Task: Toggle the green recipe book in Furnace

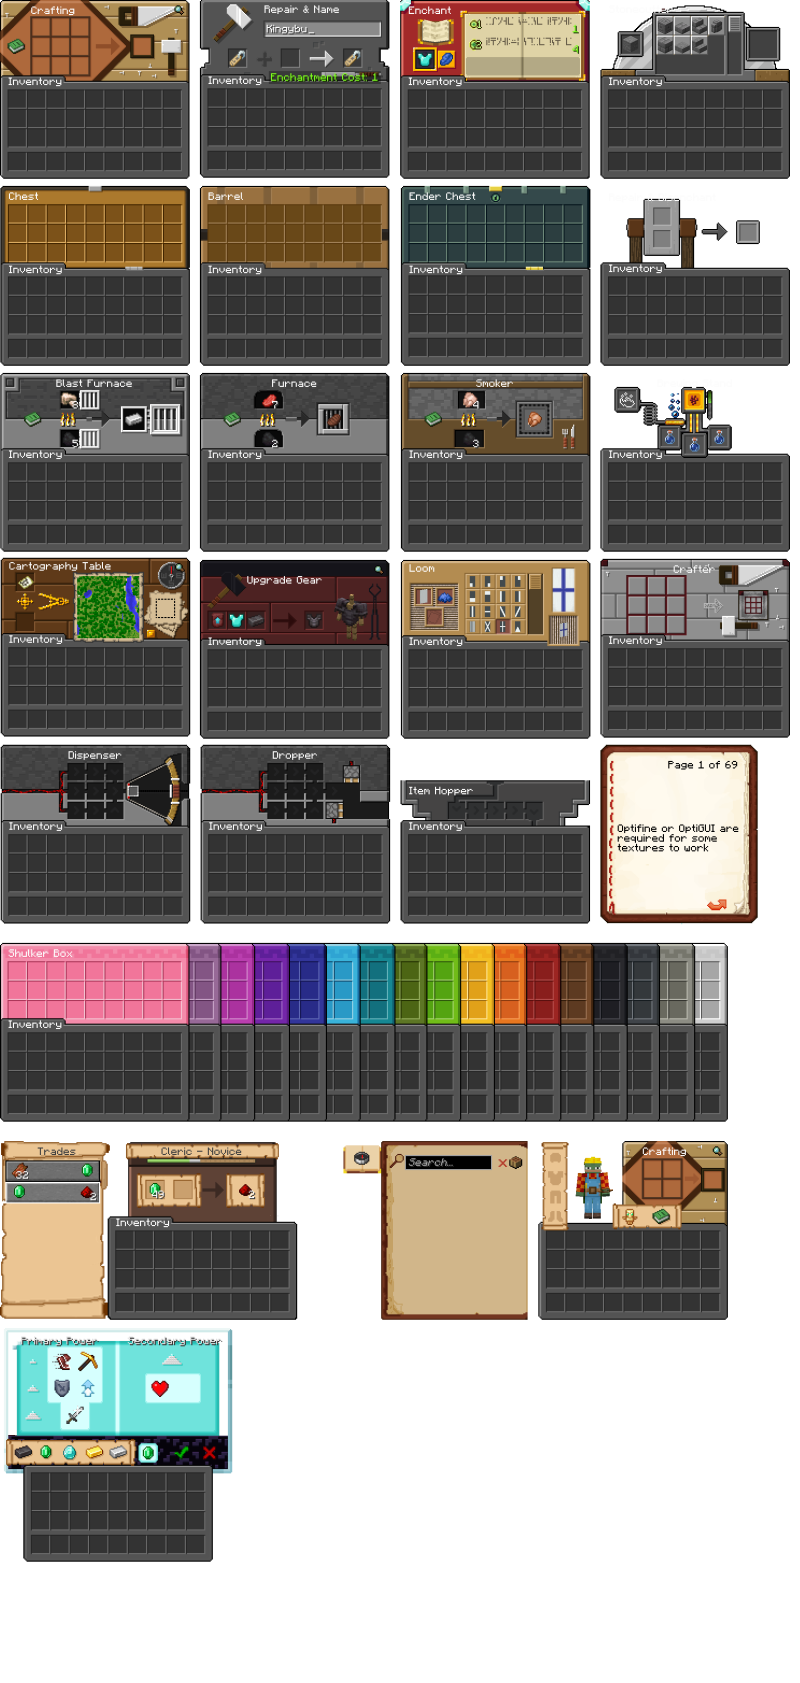Action: point(232,419)
